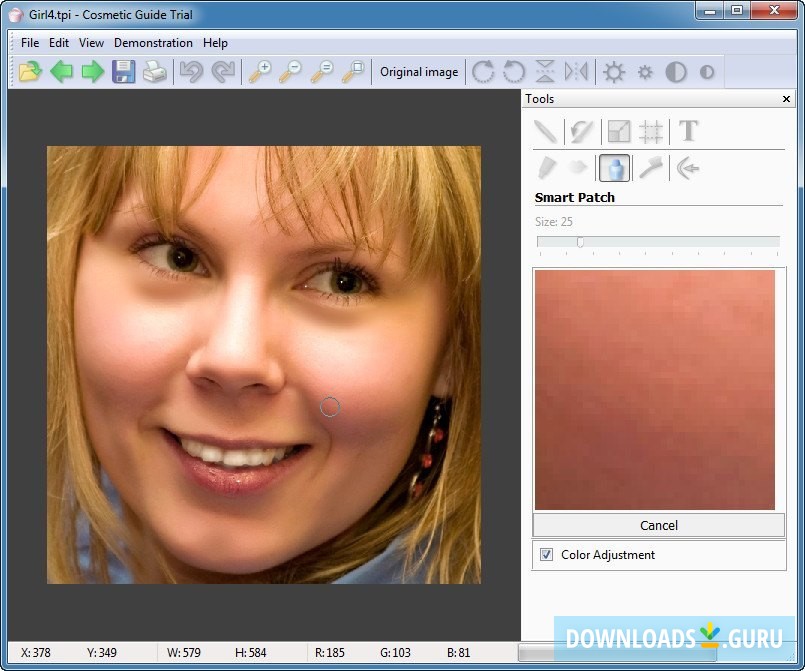
Task: Select the Smart Patch tool
Action: click(614, 167)
